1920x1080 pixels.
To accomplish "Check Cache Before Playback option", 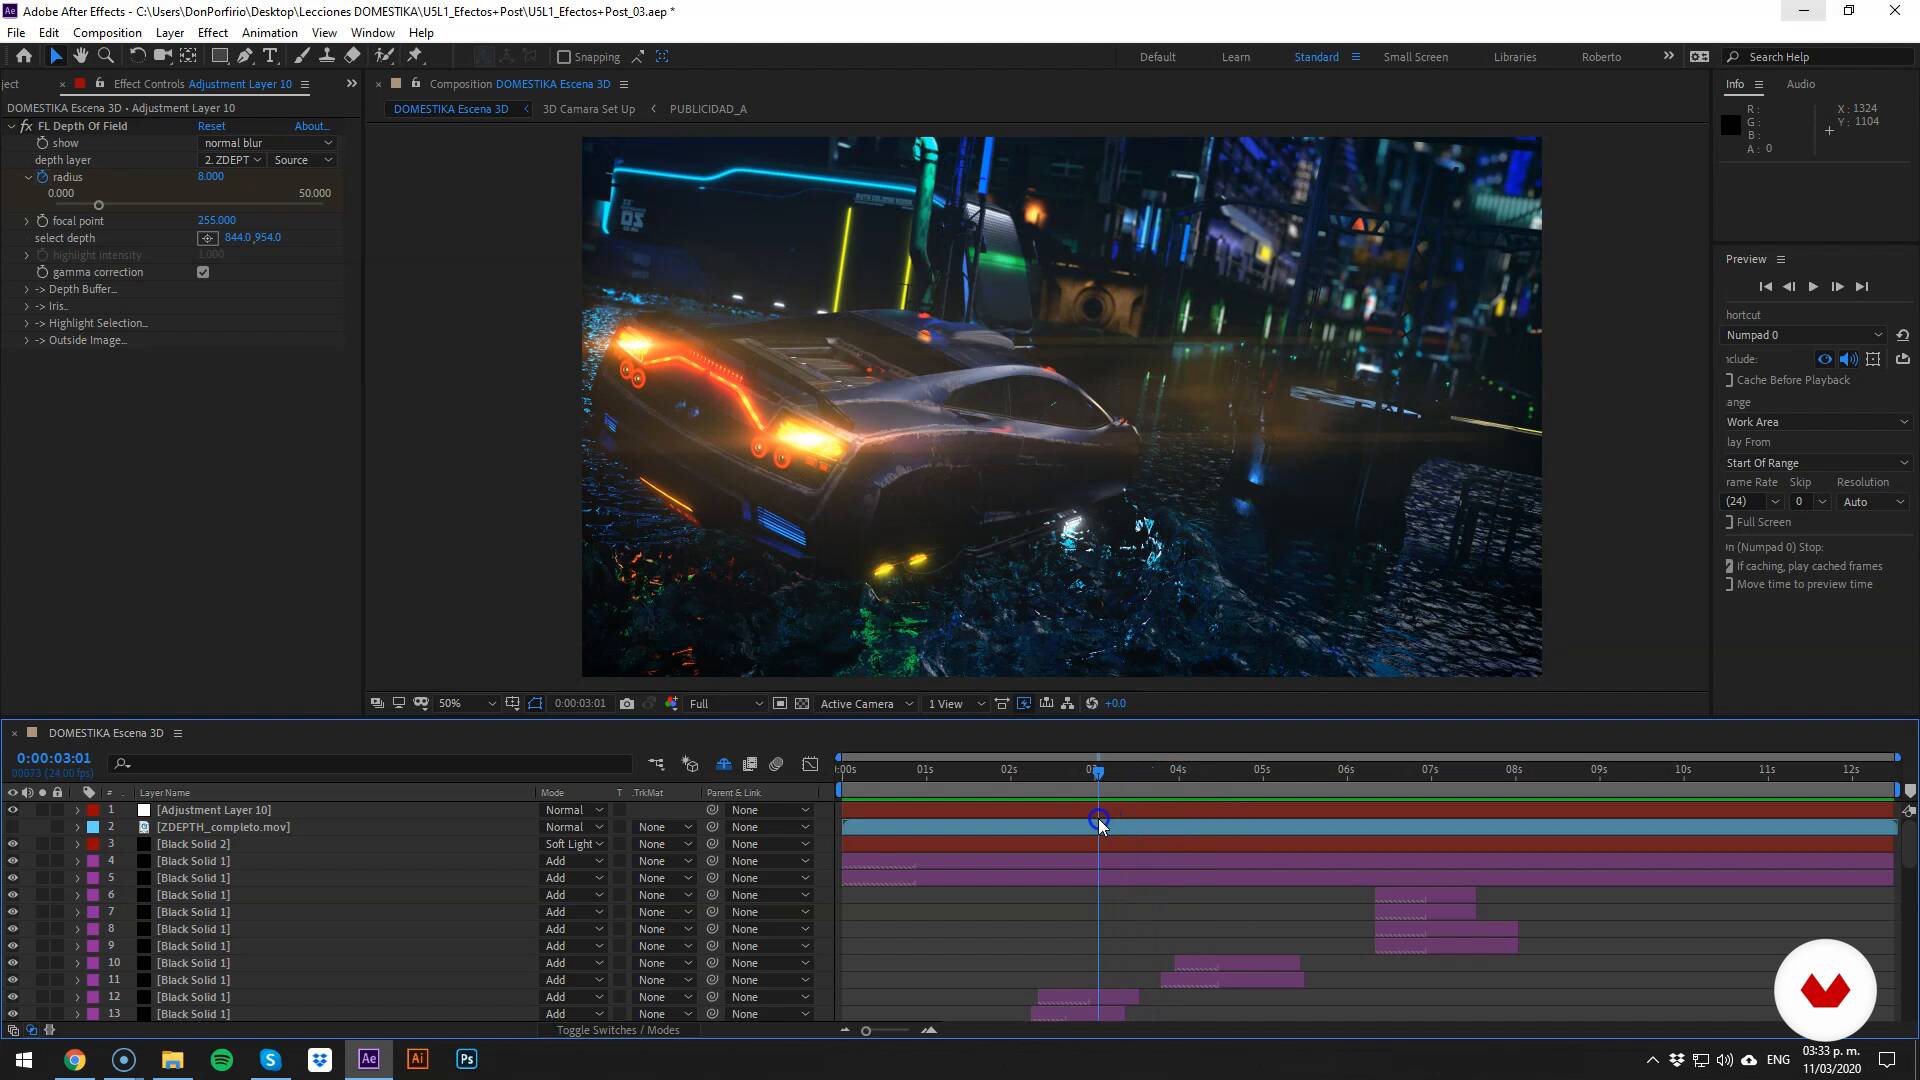I will pyautogui.click(x=1729, y=380).
